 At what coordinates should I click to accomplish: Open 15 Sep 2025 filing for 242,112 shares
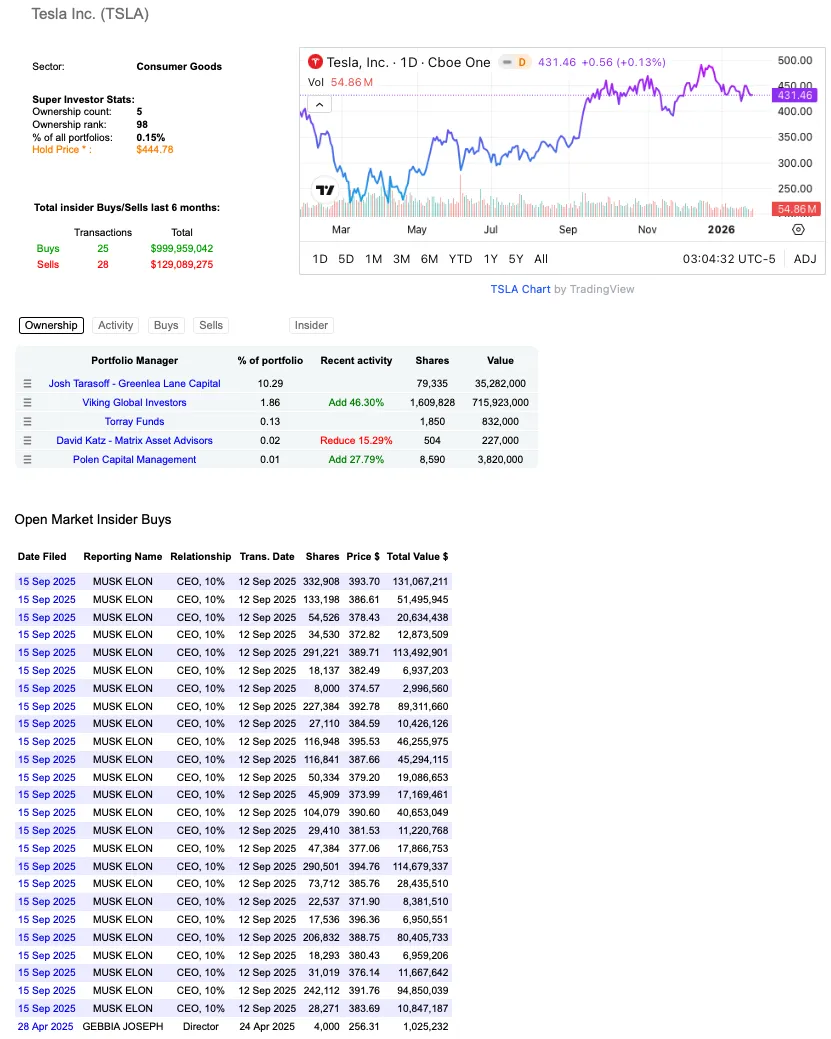coord(46,991)
